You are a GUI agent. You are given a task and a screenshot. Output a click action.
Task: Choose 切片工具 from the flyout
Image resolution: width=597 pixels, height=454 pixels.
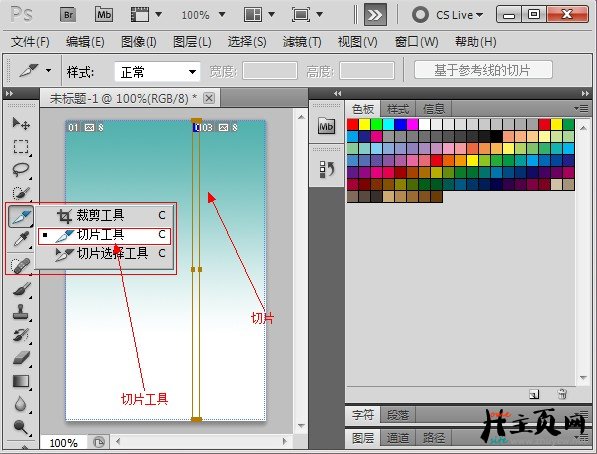point(104,235)
